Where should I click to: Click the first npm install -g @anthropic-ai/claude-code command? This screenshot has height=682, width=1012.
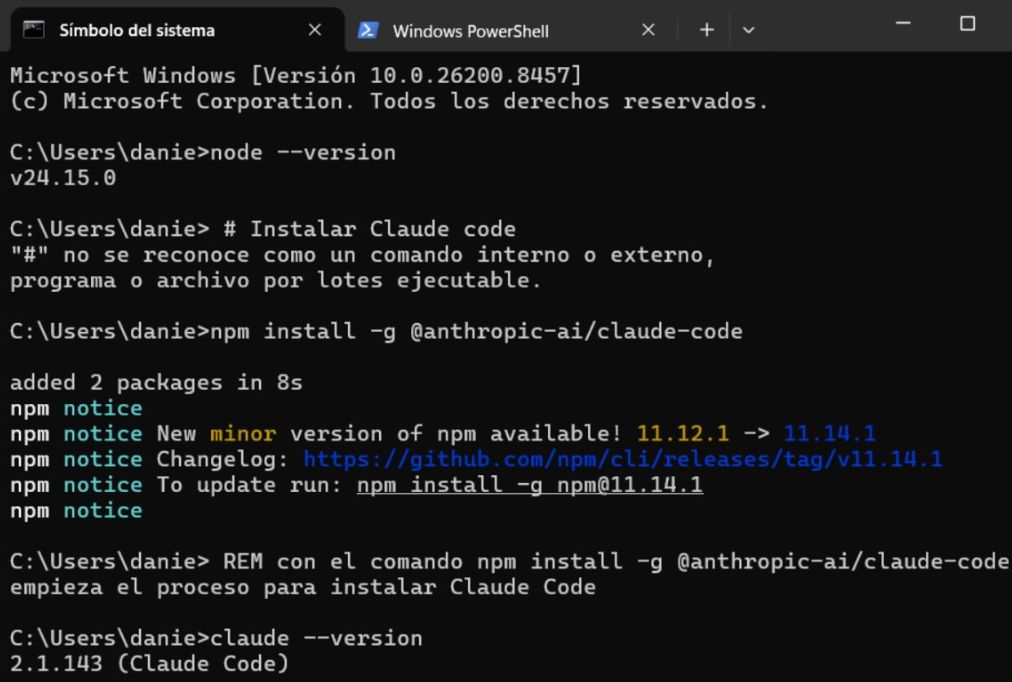coord(376,332)
